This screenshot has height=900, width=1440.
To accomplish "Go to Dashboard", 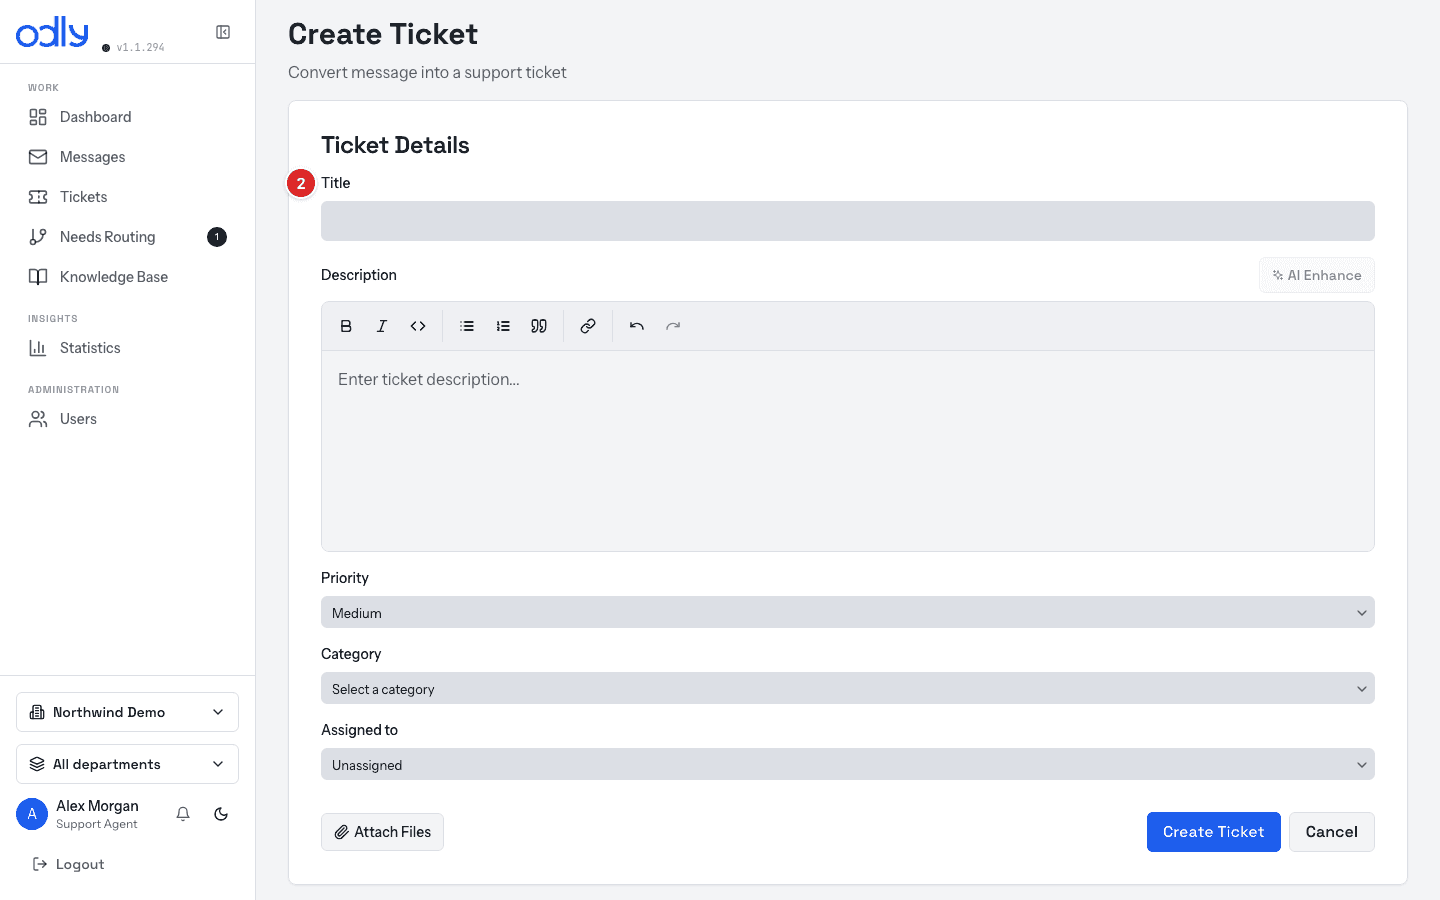I will coord(127,117).
